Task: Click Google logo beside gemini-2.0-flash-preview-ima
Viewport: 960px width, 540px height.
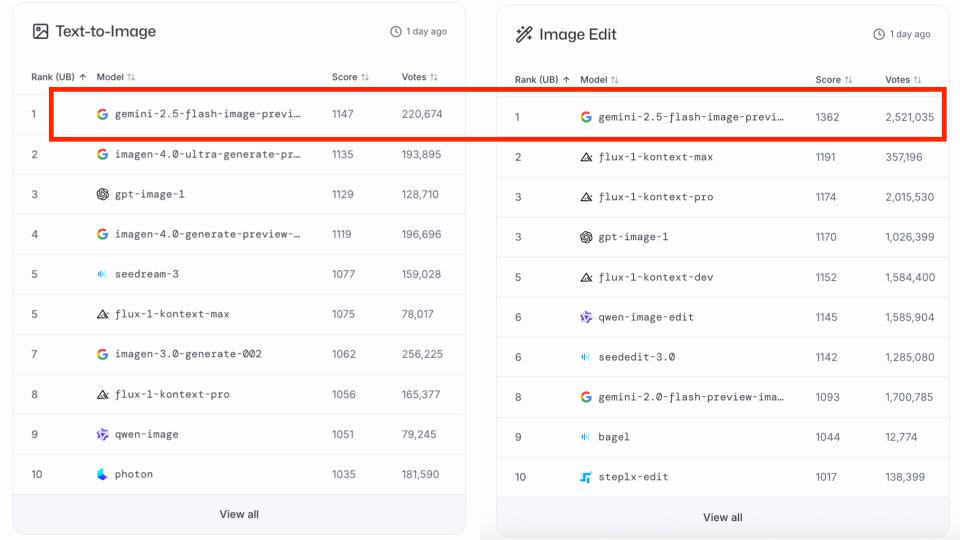Action: [586, 397]
